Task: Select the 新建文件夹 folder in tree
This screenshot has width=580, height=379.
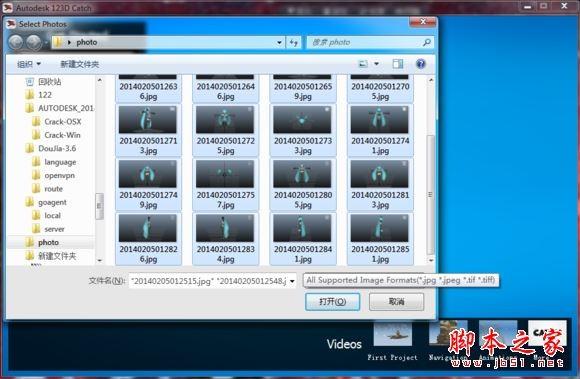Action: [57, 256]
